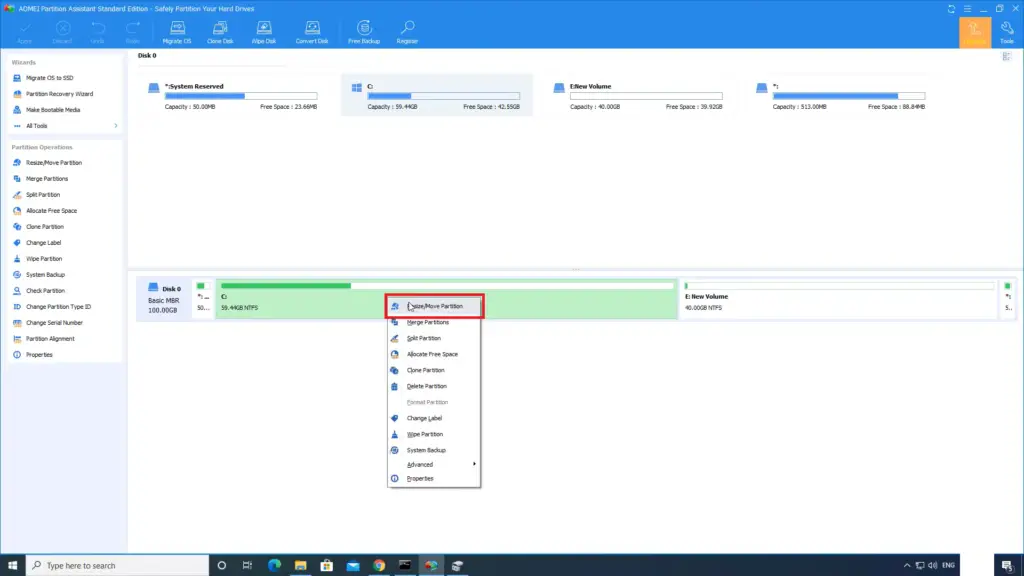The width and height of the screenshot is (1024, 576).
Task: Select the System Reserved partition card
Action: pyautogui.click(x=232, y=95)
